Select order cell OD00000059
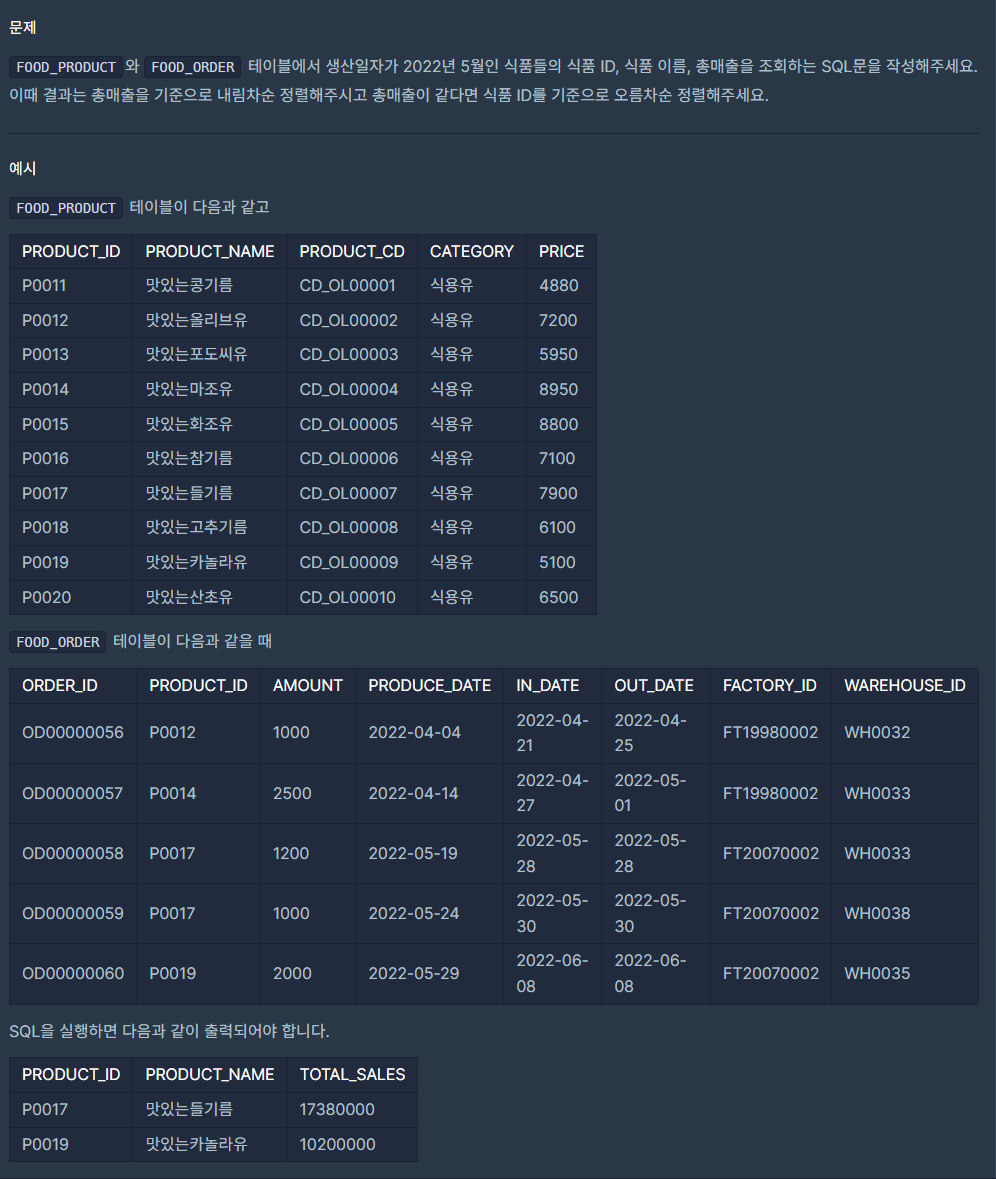Viewport: 996px width, 1179px height. point(73,914)
